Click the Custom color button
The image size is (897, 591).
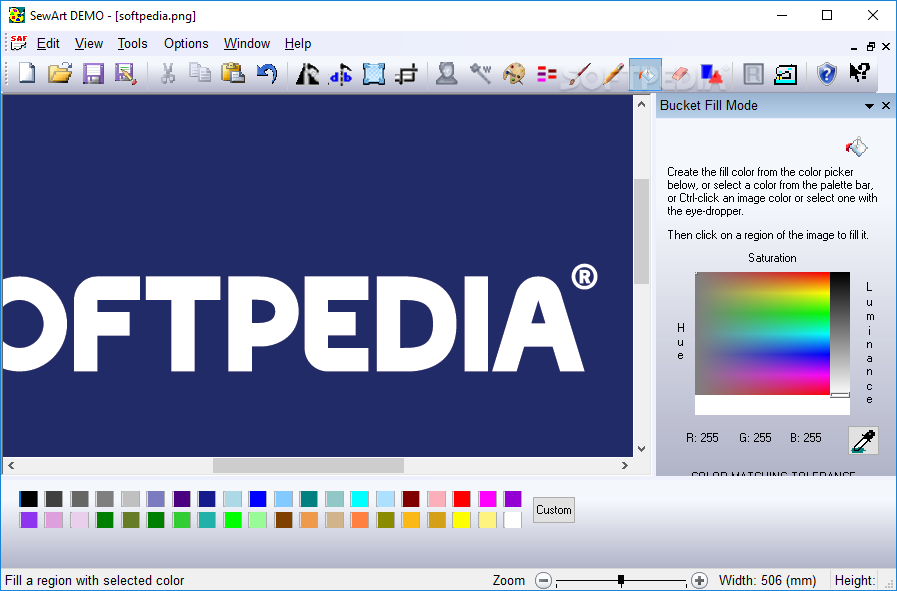coord(553,510)
